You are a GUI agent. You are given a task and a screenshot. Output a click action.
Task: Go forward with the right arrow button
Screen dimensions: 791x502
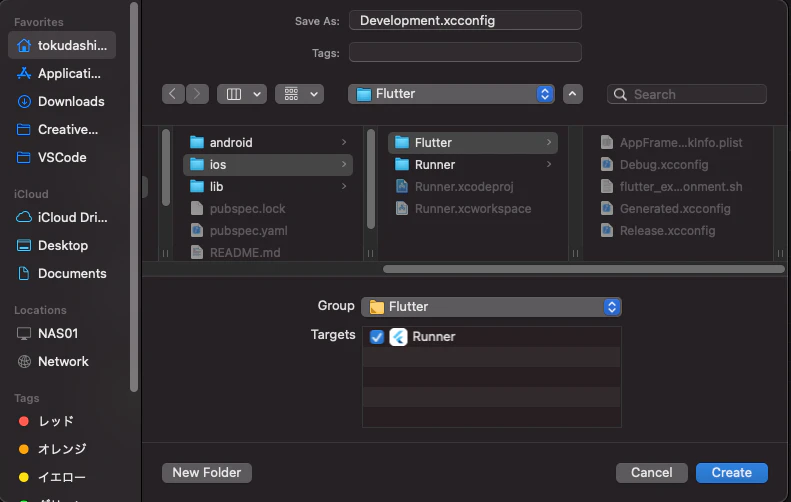(197, 94)
